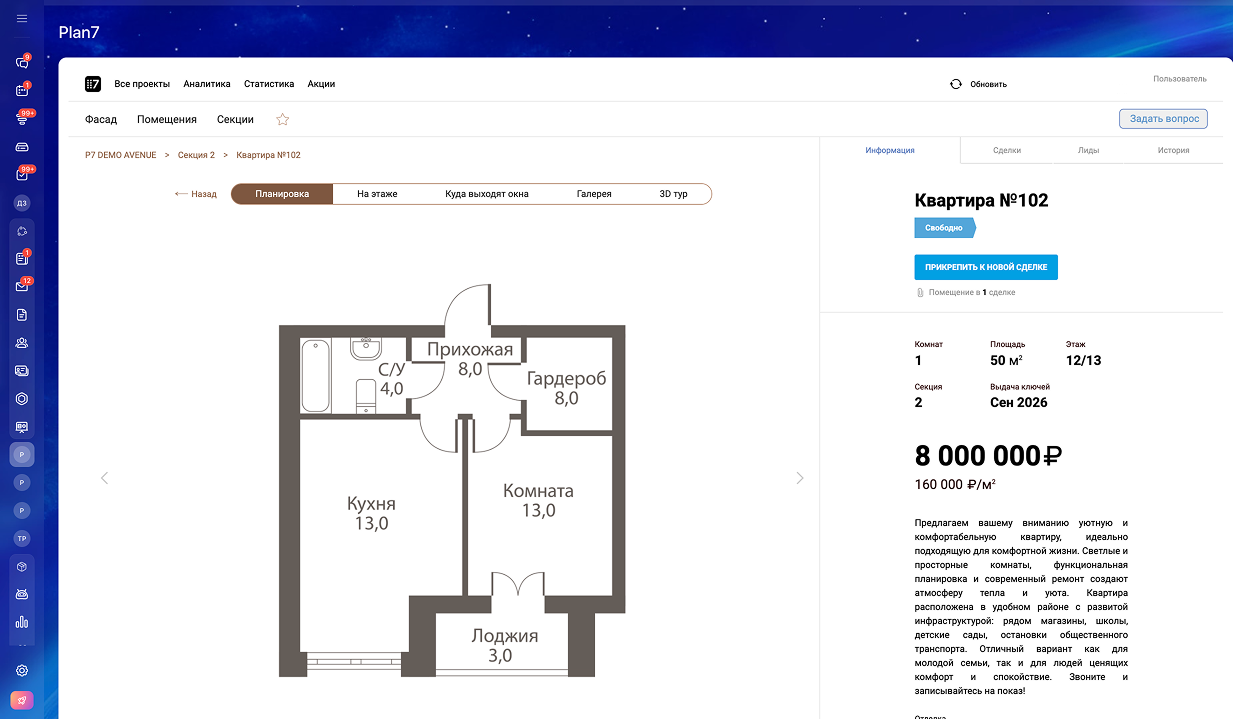Select the 3D тур tab
This screenshot has width=1233, height=719.
[x=673, y=194]
